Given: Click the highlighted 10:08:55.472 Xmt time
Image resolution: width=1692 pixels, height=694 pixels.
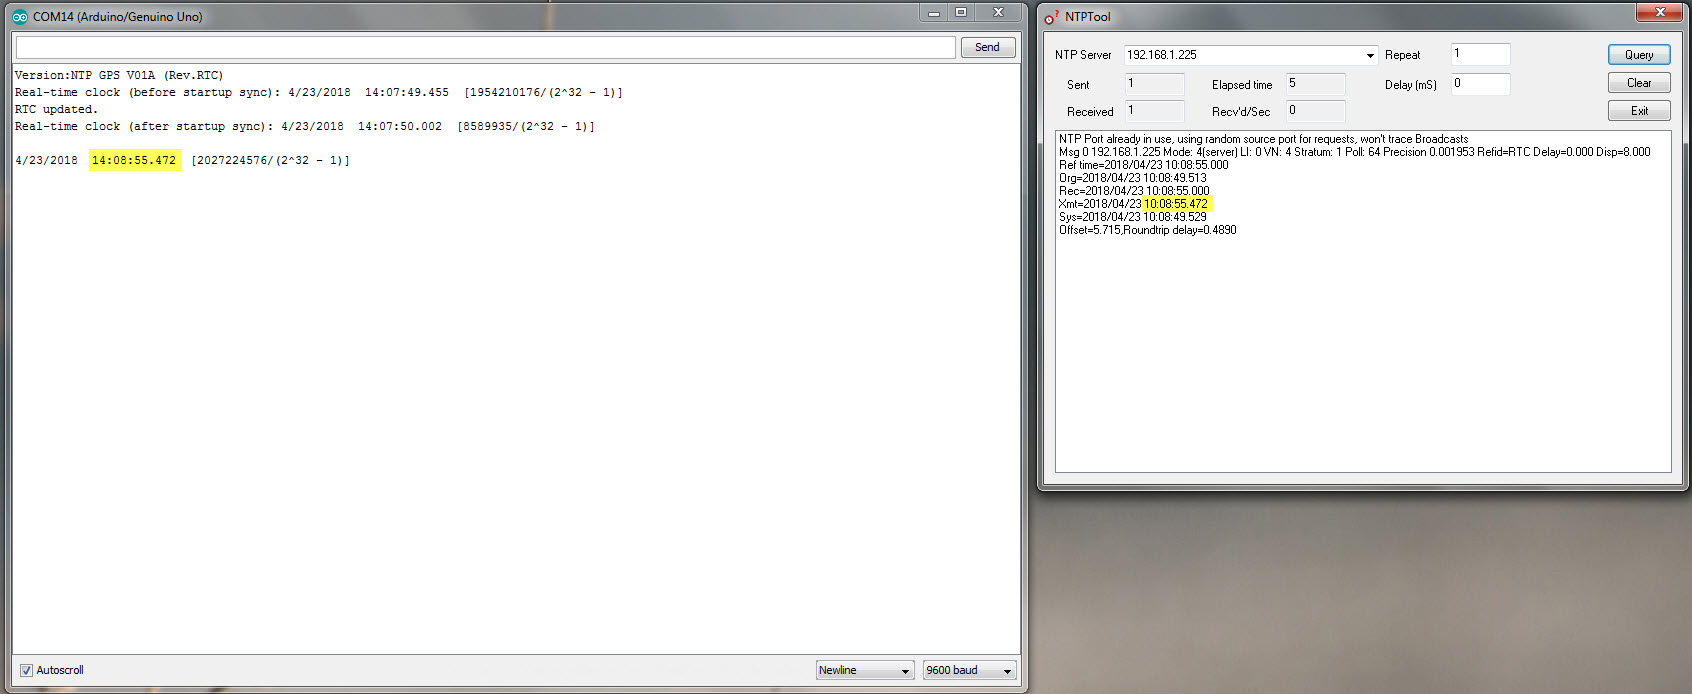Looking at the screenshot, I should tap(1176, 204).
